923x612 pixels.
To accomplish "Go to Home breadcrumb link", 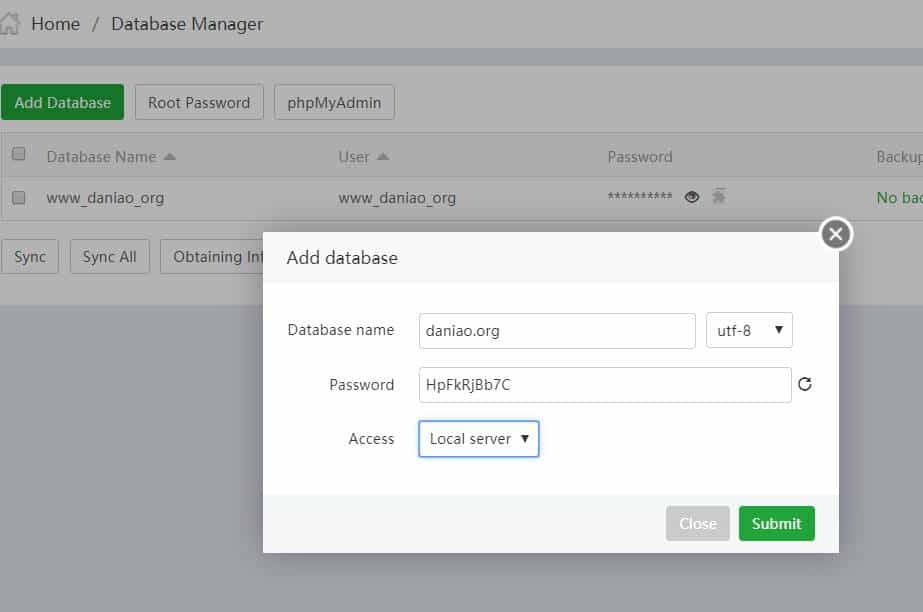I will [x=55, y=24].
